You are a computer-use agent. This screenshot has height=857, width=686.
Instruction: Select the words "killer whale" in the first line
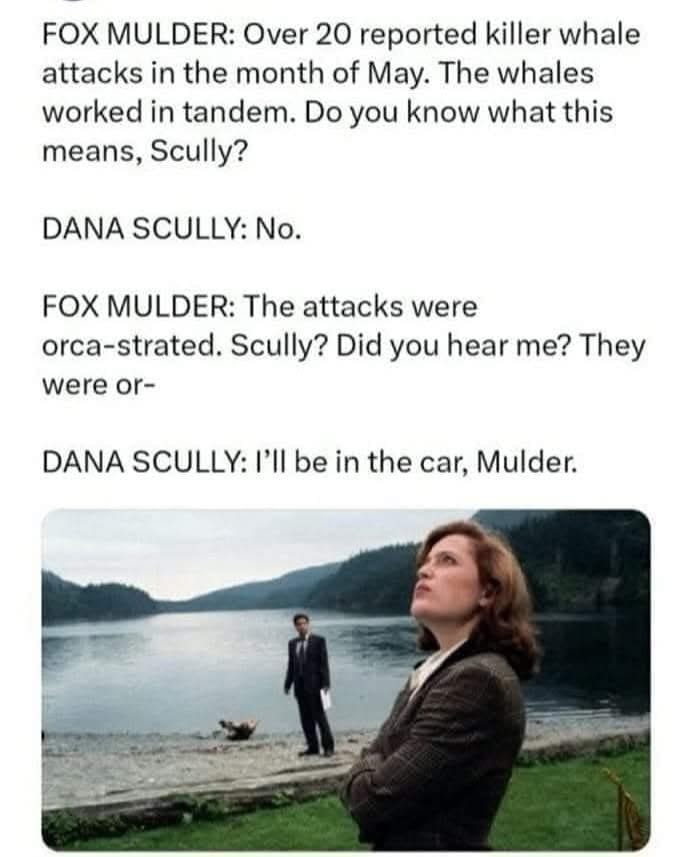562,35
